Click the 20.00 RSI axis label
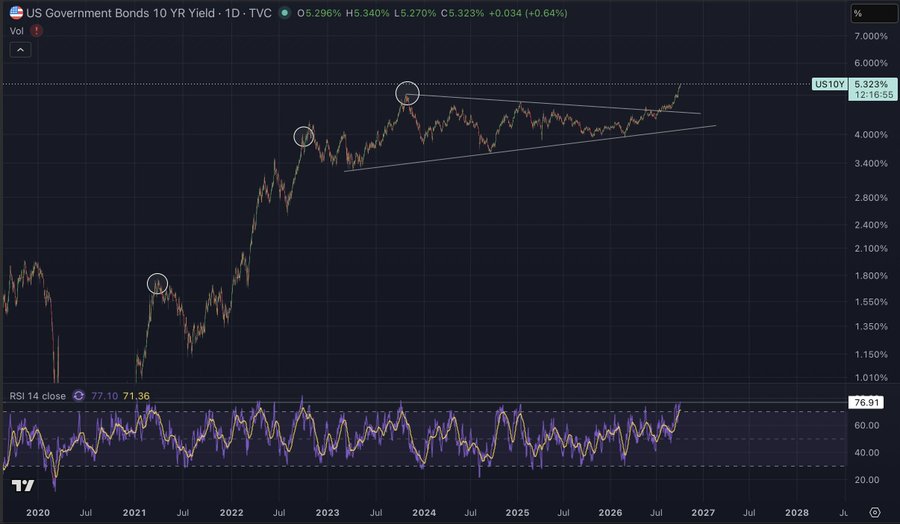 [x=867, y=480]
